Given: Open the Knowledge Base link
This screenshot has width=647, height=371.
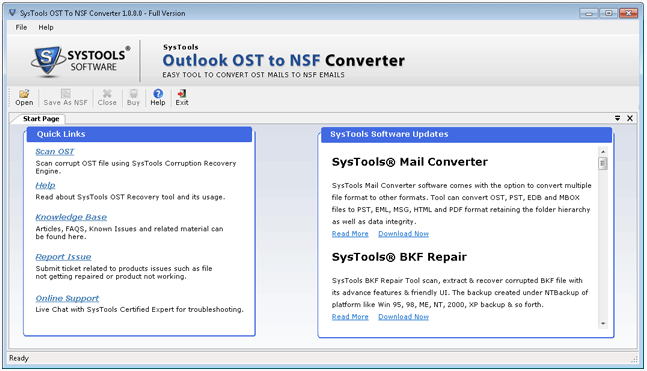Looking at the screenshot, I should 71,217.
